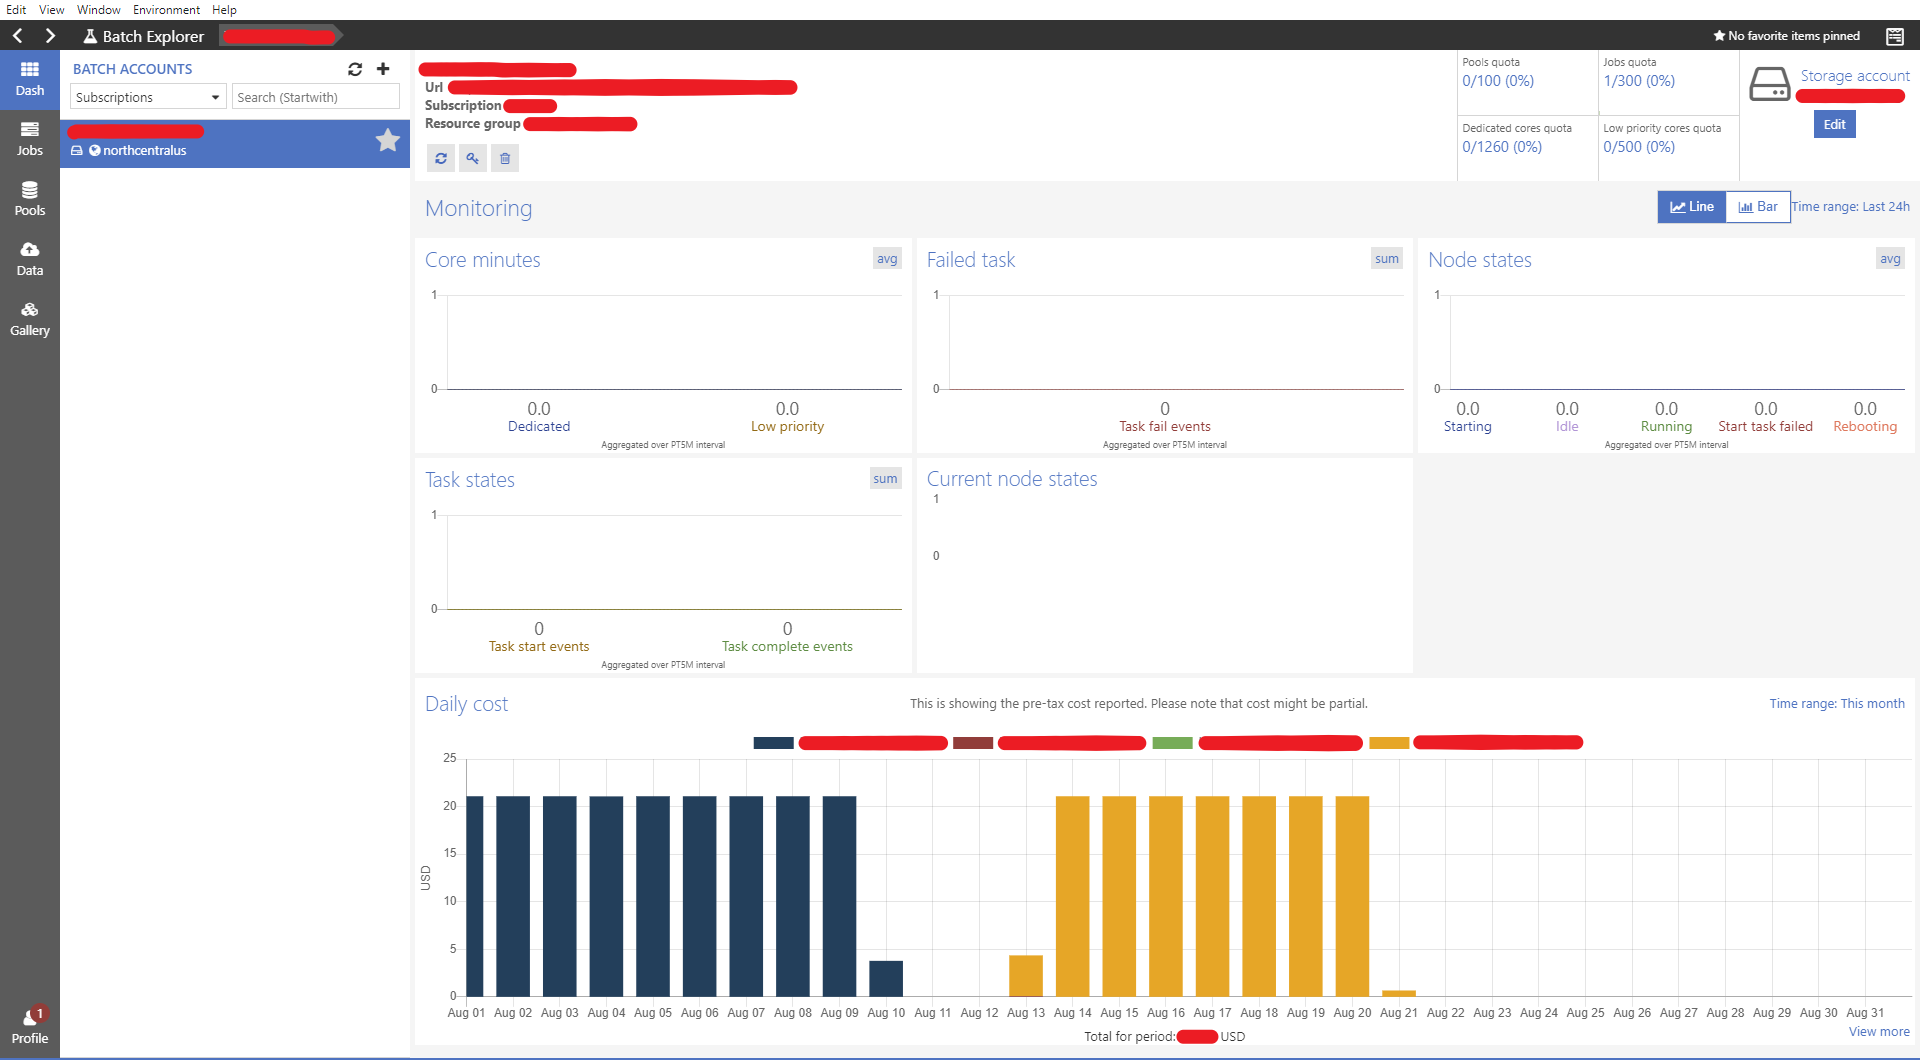Toggle favorite star on northcentralus account
This screenshot has height=1060, width=1920.
tap(388, 140)
